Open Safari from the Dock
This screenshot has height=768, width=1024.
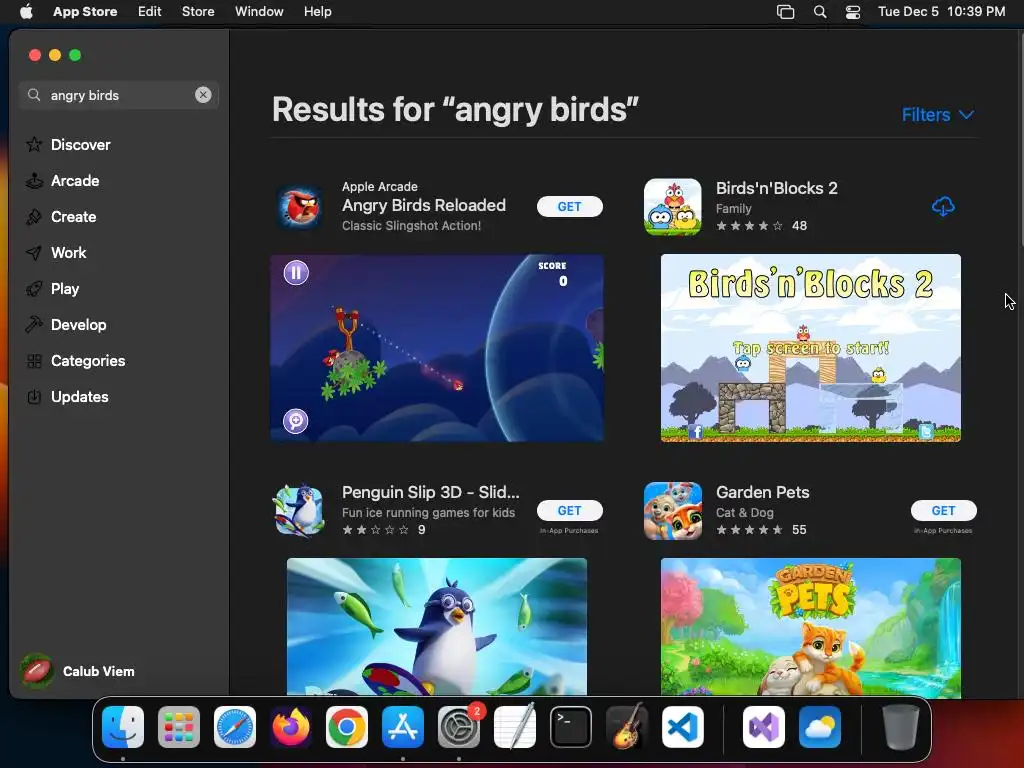pos(235,727)
